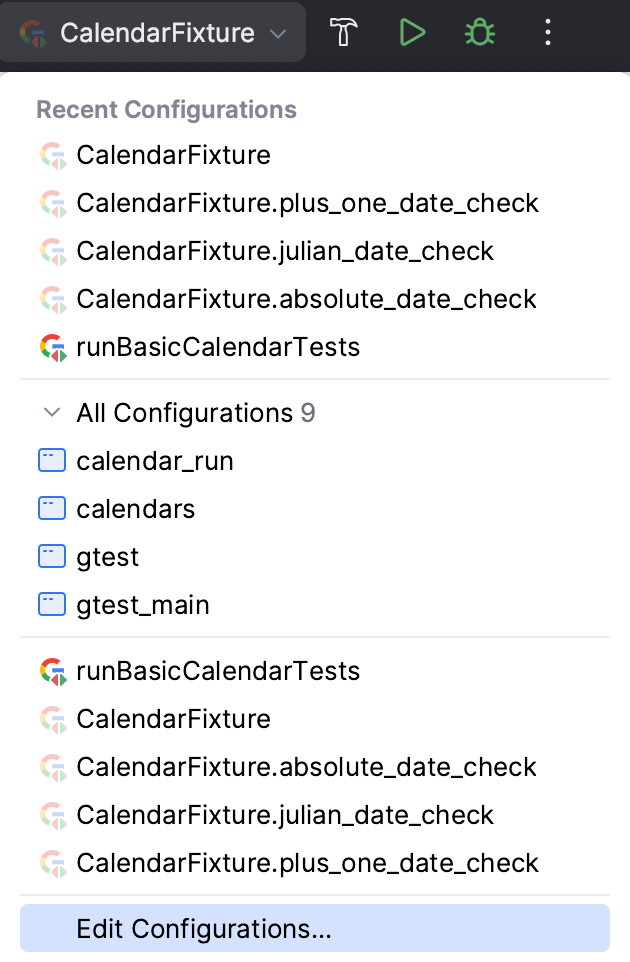
Task: Pick the calendars CMake target
Action: pos(135,508)
